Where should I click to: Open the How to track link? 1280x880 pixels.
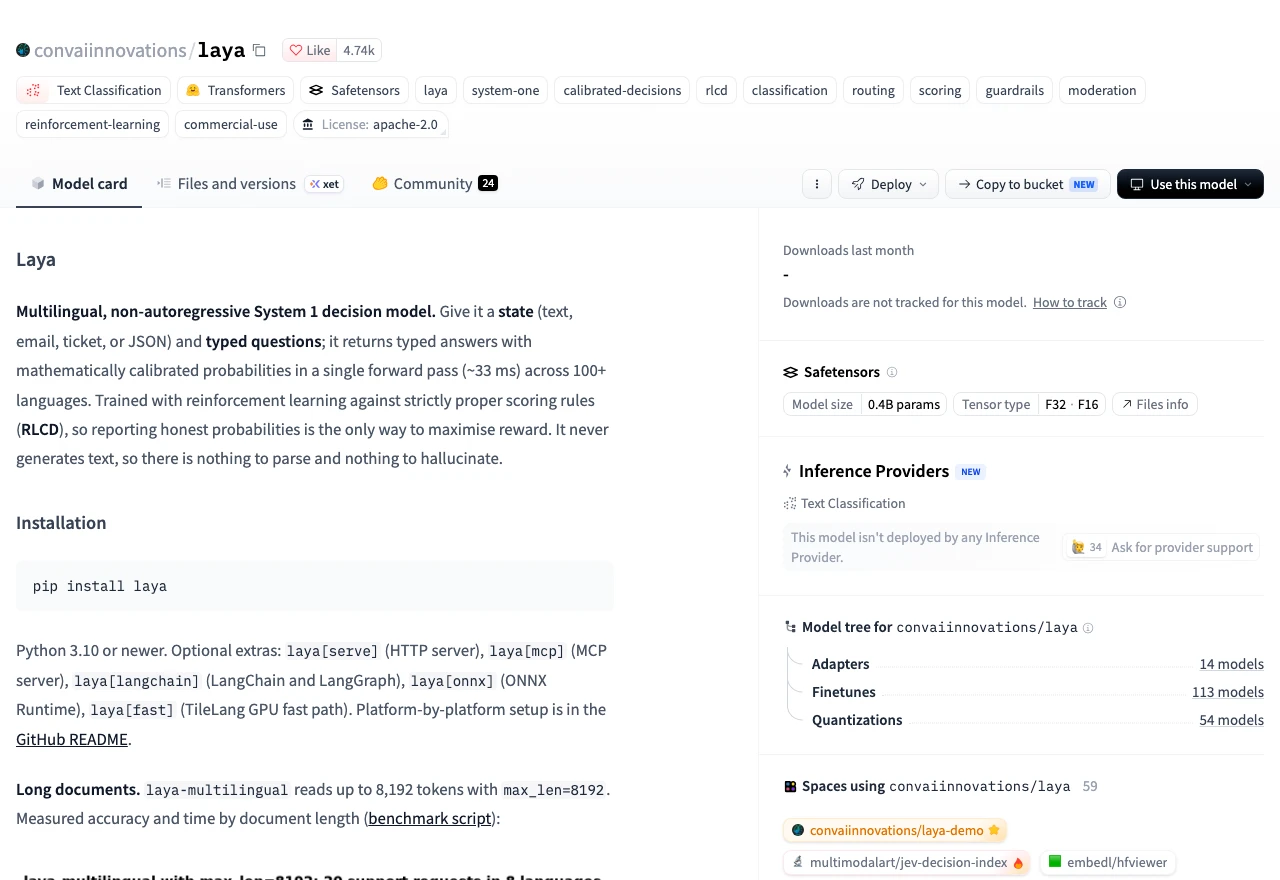tap(1070, 302)
